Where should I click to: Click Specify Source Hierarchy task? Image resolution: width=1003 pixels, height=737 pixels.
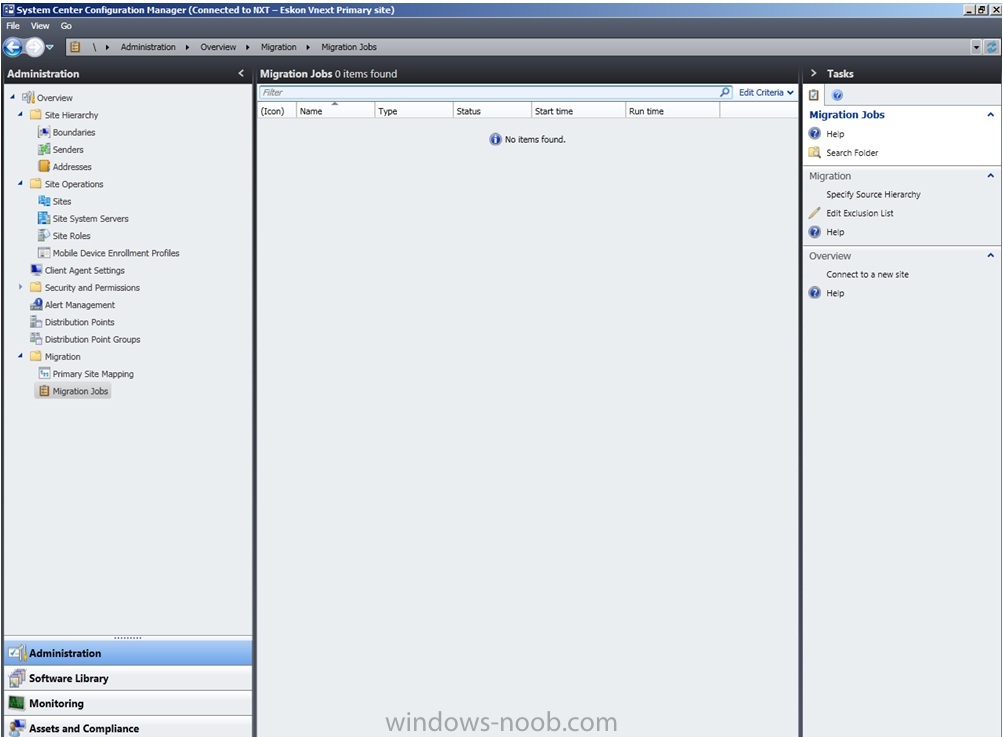pyautogui.click(x=873, y=194)
